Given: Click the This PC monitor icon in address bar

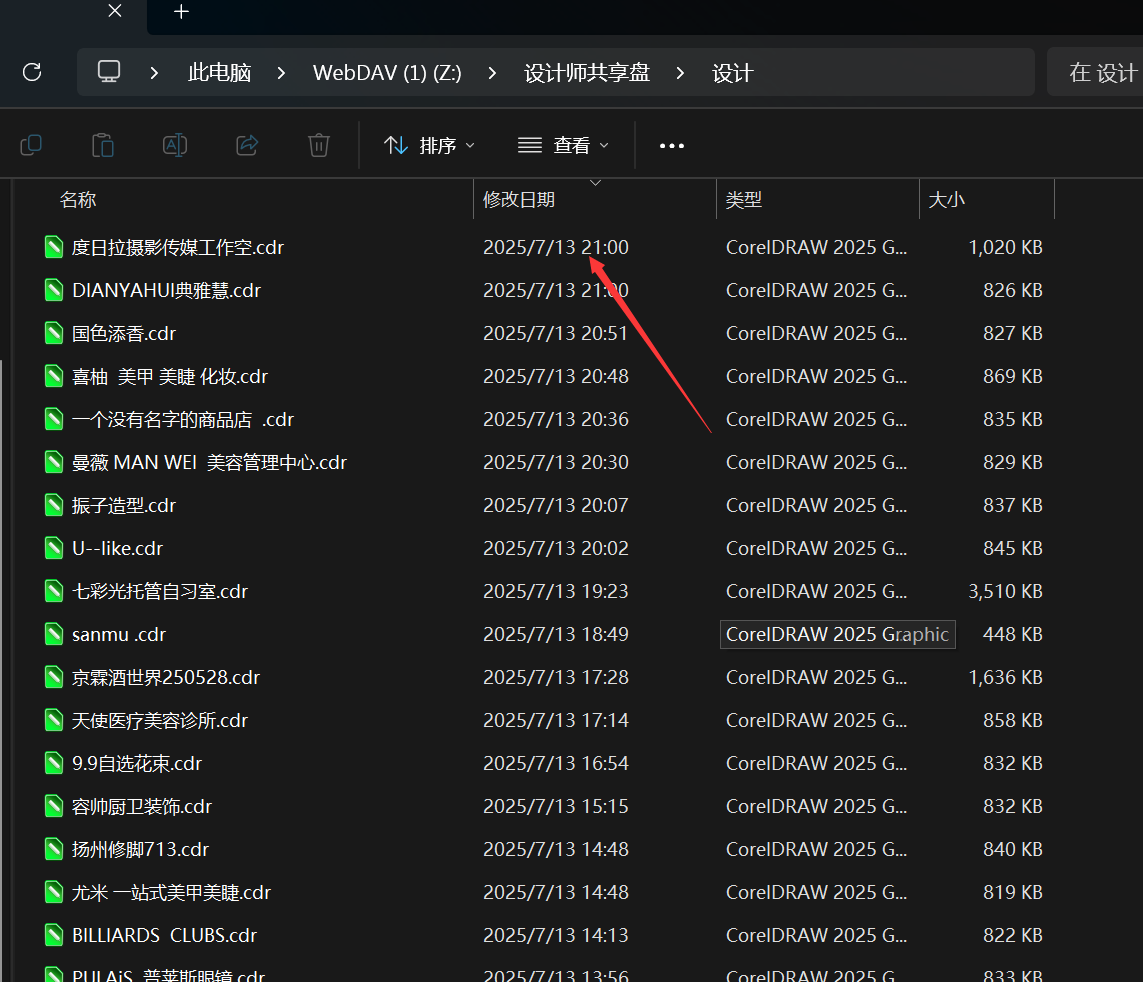Looking at the screenshot, I should [109, 71].
